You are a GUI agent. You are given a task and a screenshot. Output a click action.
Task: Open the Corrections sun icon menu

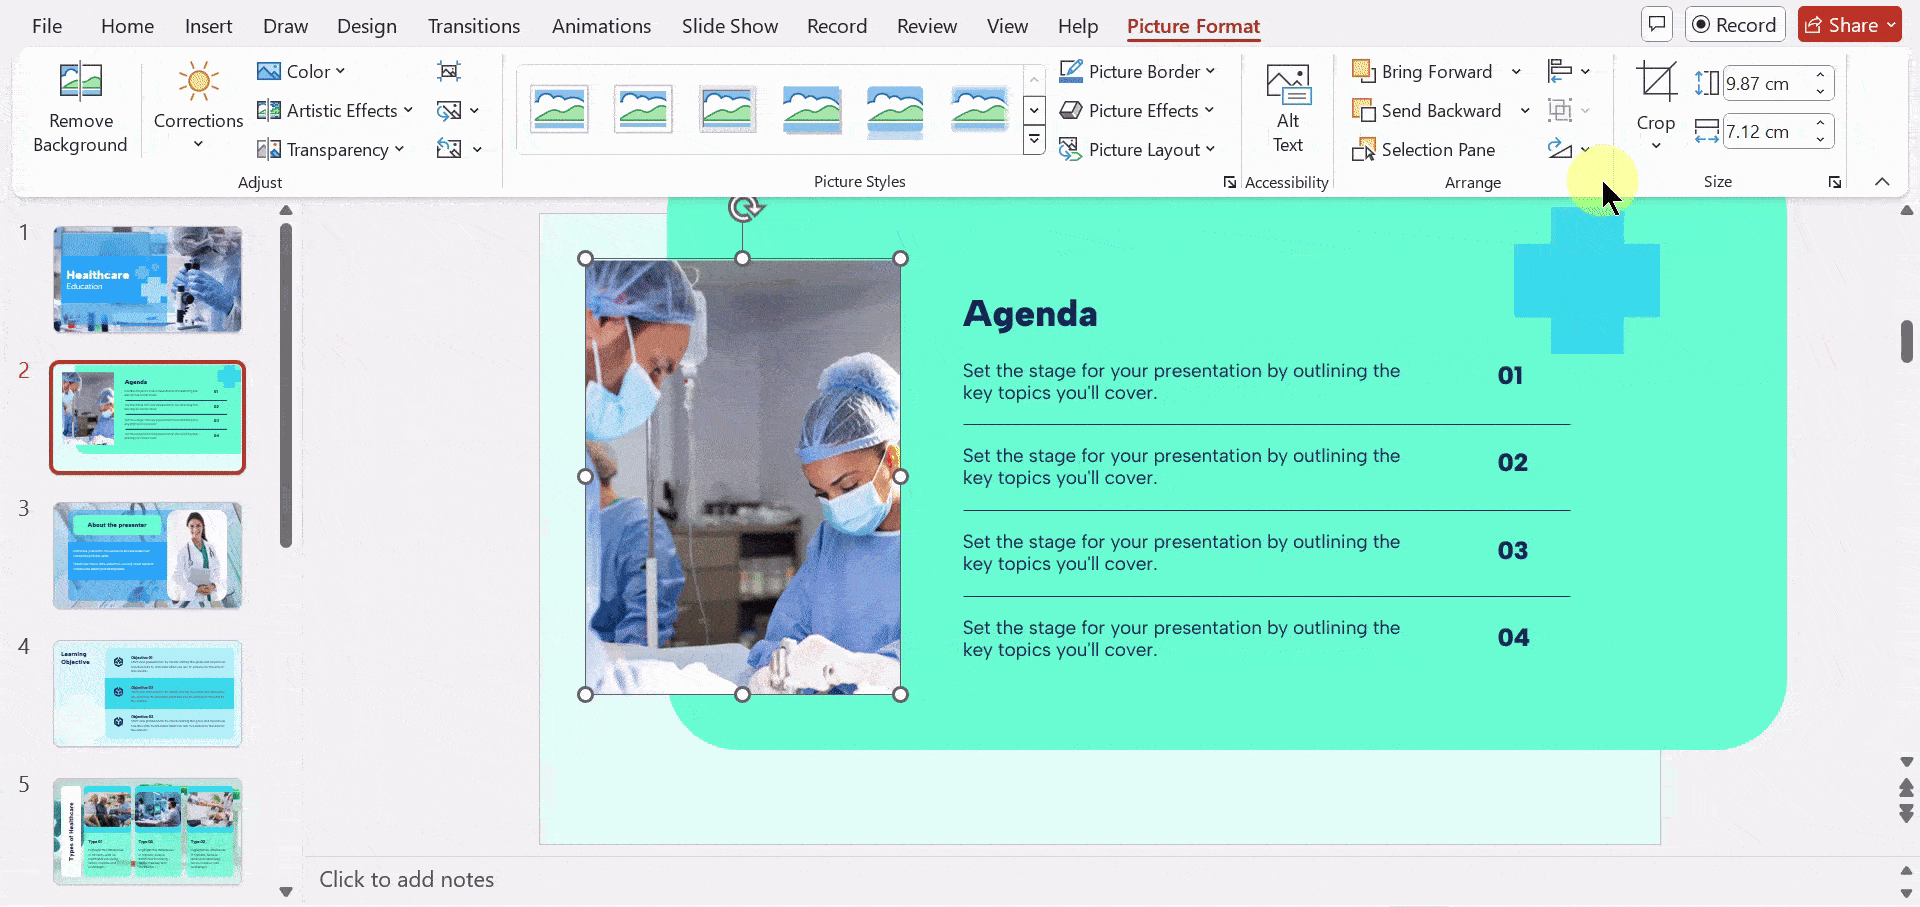198,82
